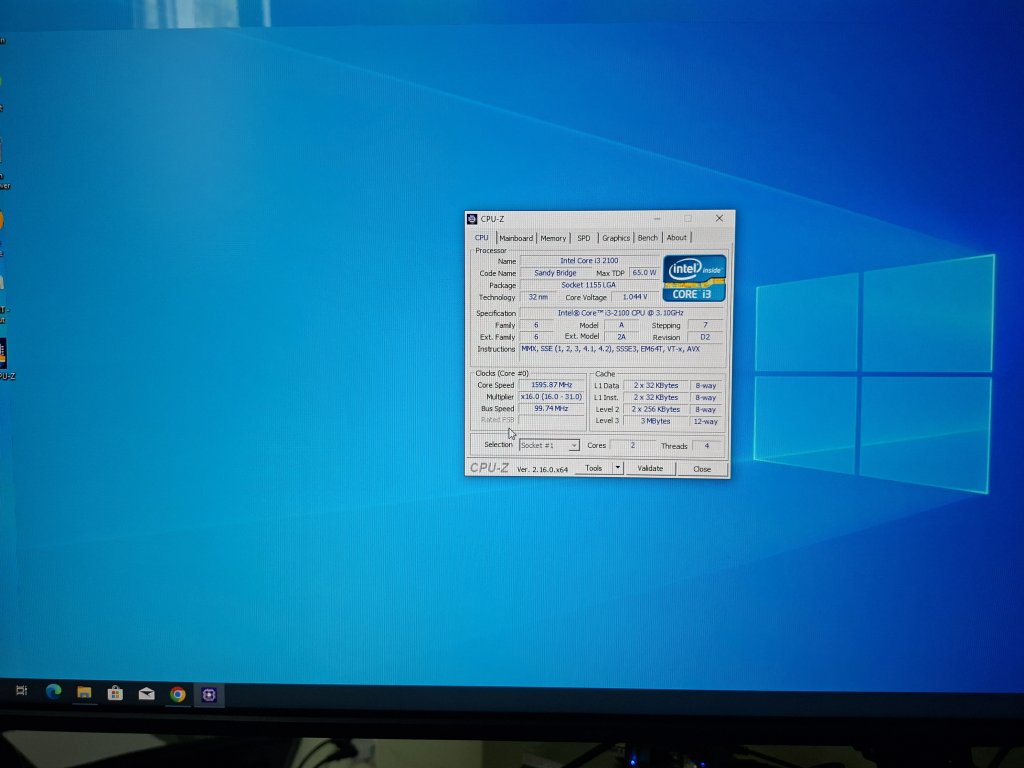Open the SPD tab

583,238
